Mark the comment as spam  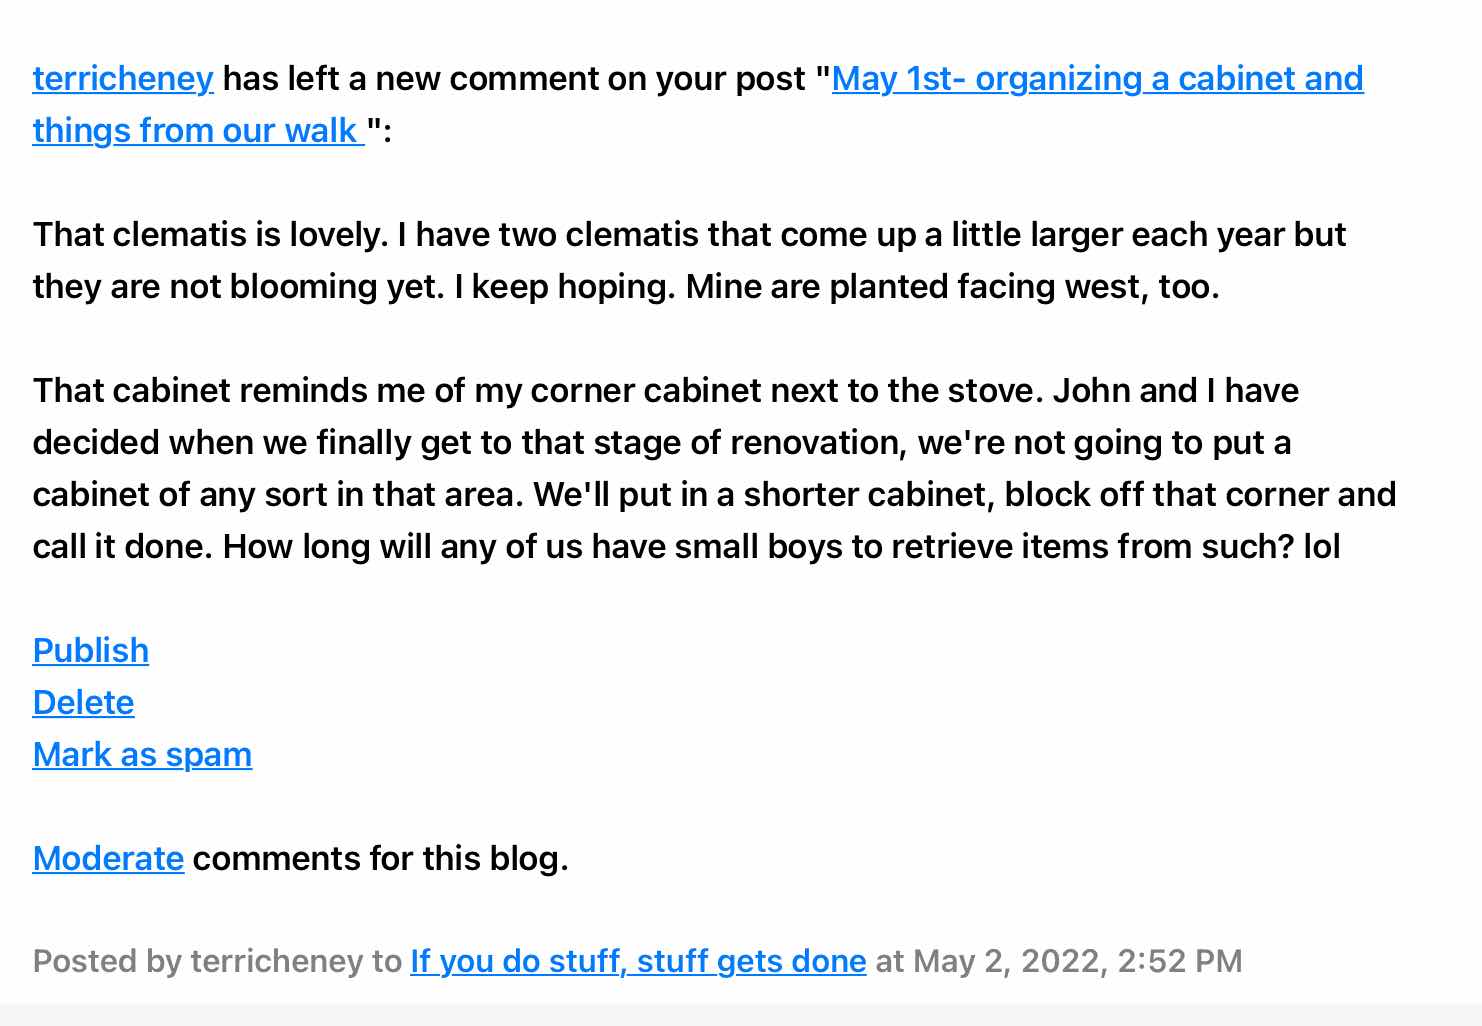pos(142,755)
